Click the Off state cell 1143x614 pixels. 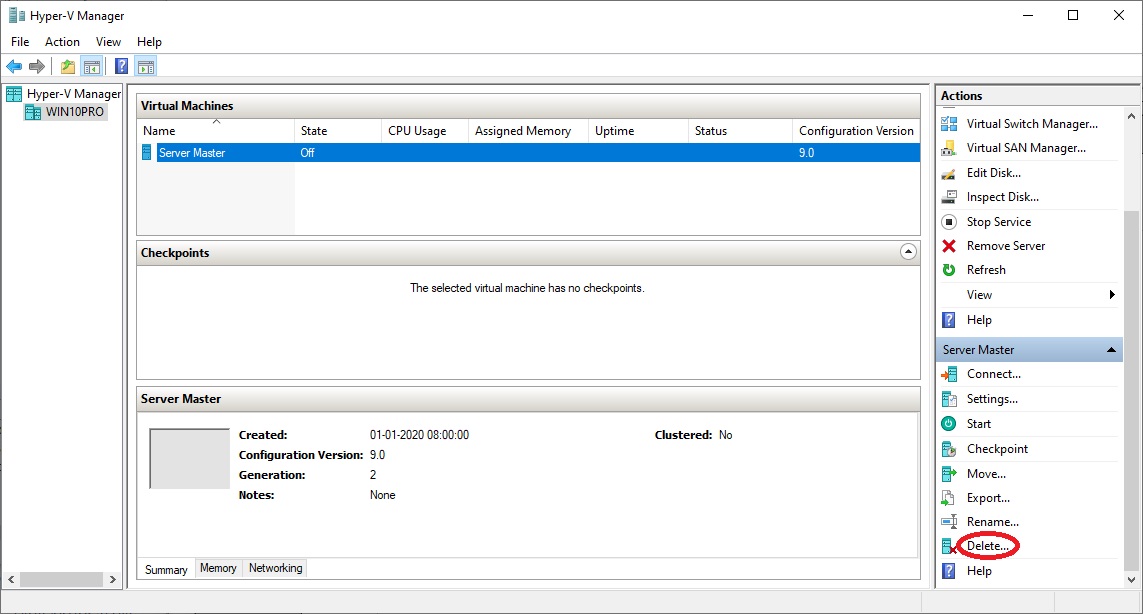[308, 152]
